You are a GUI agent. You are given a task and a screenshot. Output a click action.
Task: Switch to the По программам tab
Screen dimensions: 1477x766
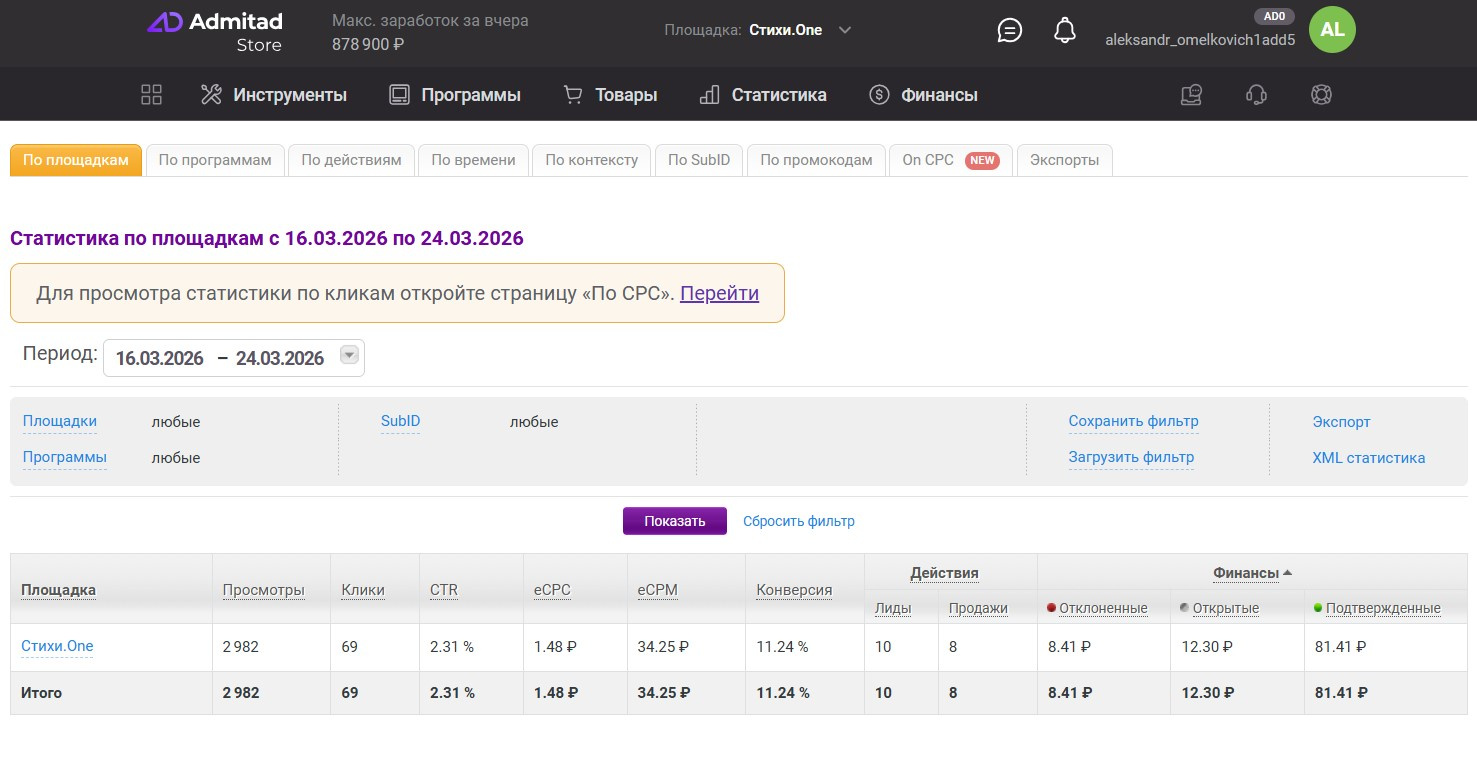point(215,160)
